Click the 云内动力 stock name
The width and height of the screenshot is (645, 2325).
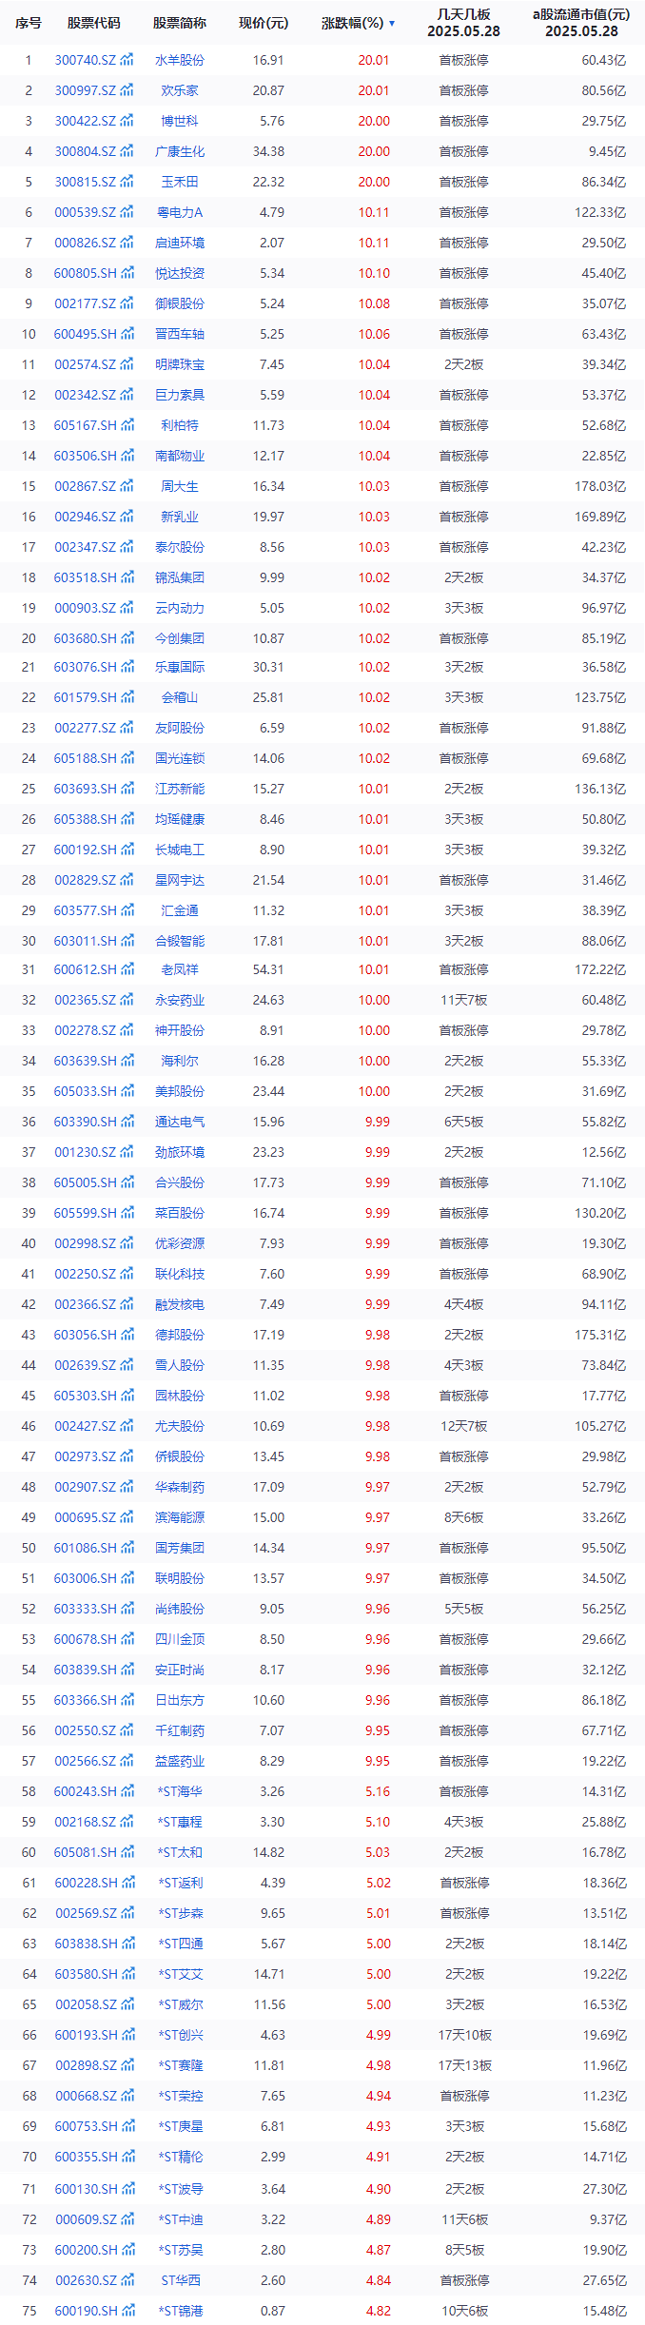[180, 608]
